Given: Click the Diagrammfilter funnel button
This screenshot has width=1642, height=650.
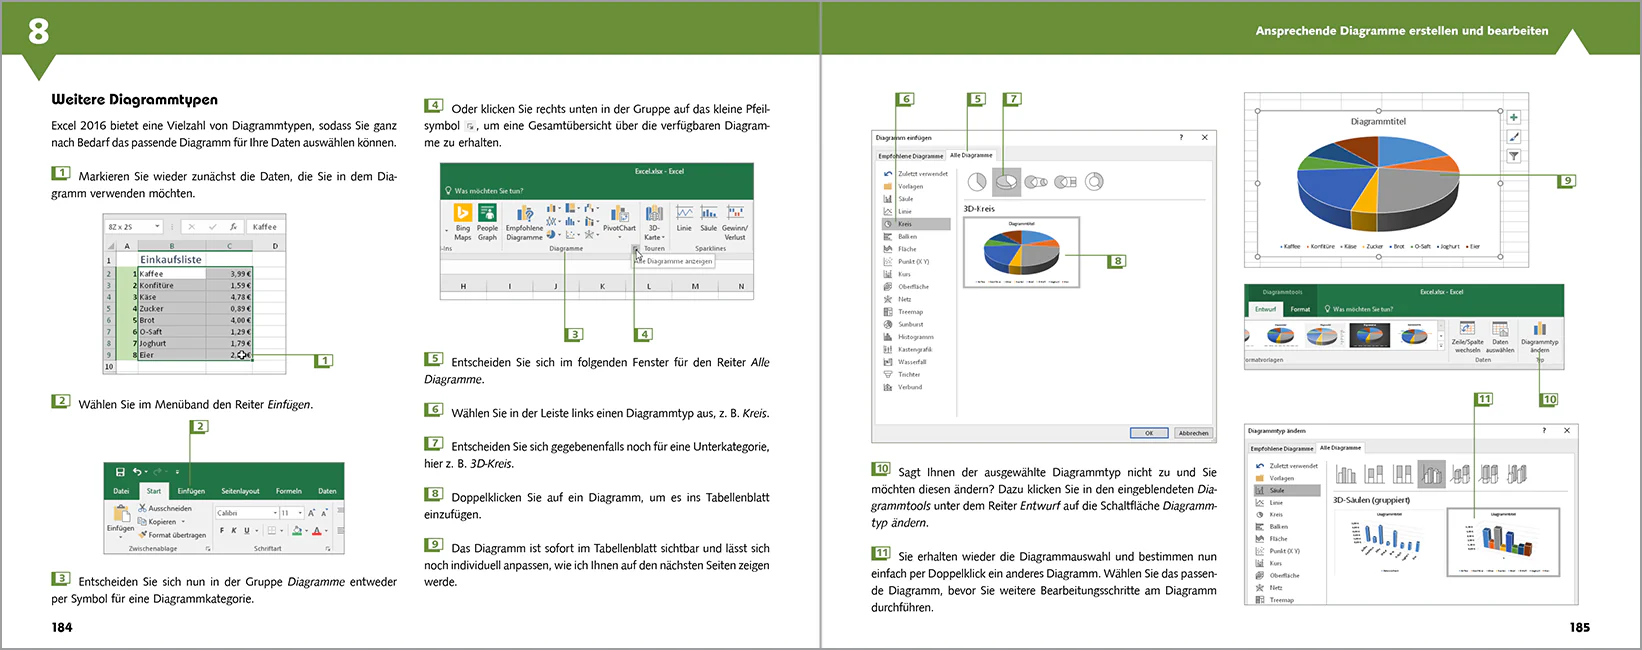Looking at the screenshot, I should click(x=1514, y=156).
